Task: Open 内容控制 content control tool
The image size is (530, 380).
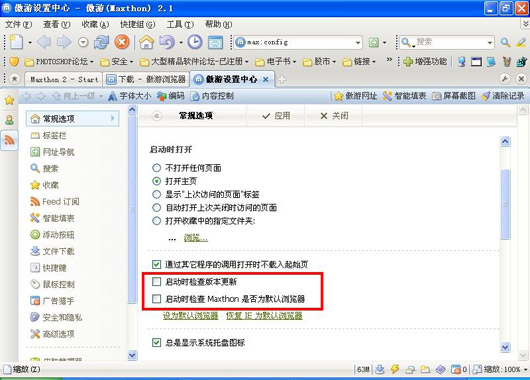Action: click(x=212, y=96)
